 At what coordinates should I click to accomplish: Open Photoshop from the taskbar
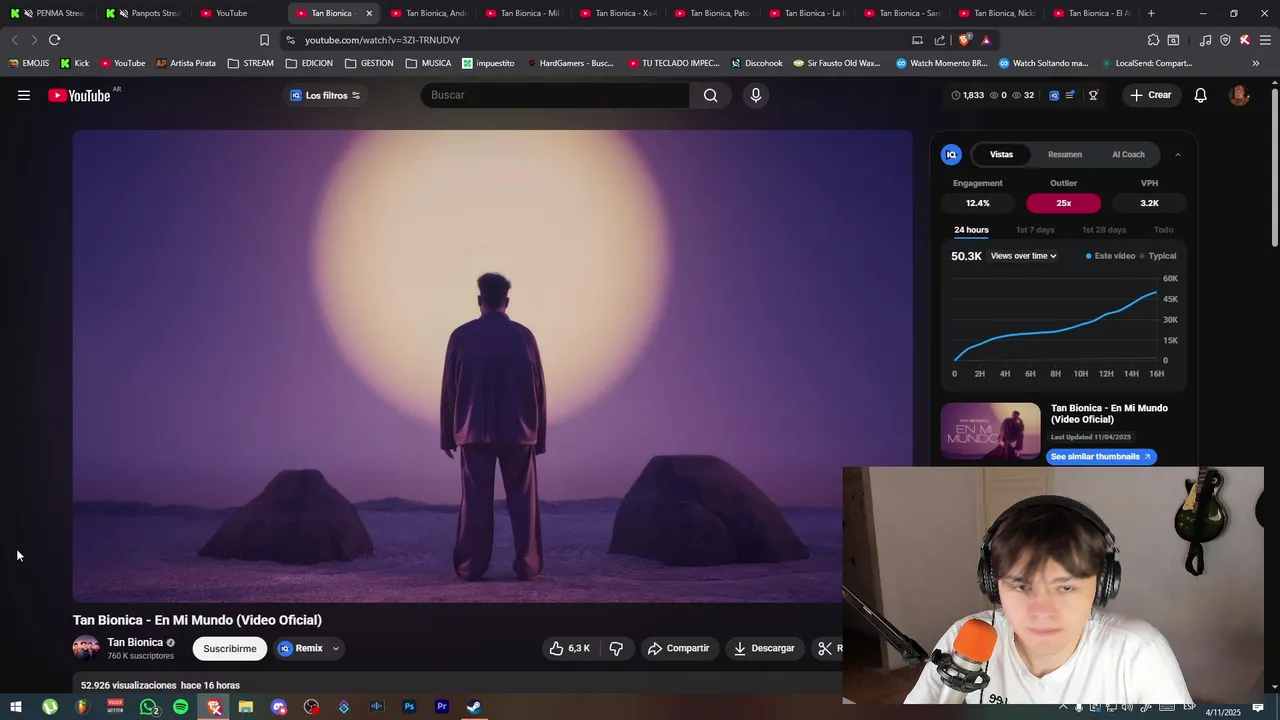(409, 707)
